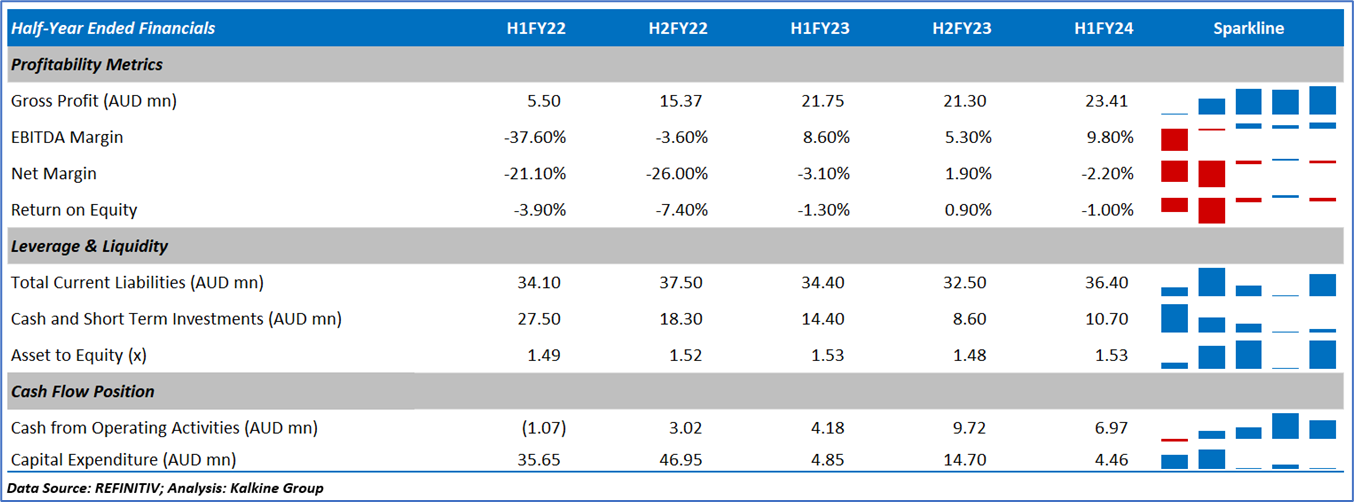Click the Sparkline column header
Screen dimensions: 1354x502
point(1248,29)
